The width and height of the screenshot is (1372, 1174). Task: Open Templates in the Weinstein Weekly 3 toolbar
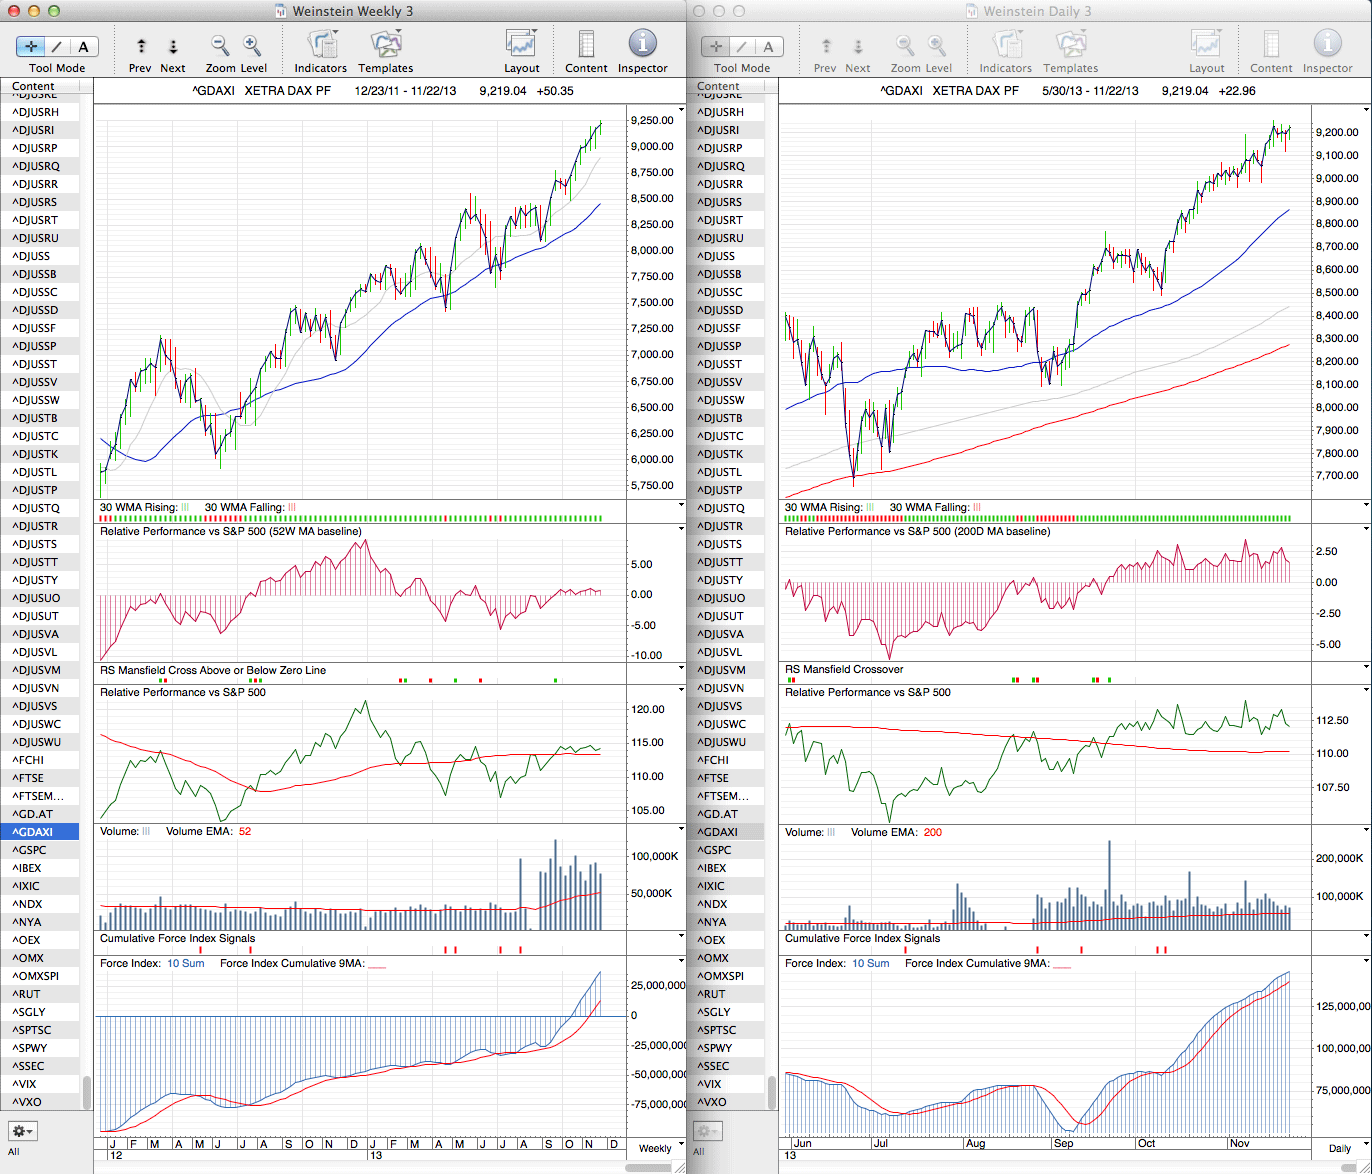click(385, 46)
